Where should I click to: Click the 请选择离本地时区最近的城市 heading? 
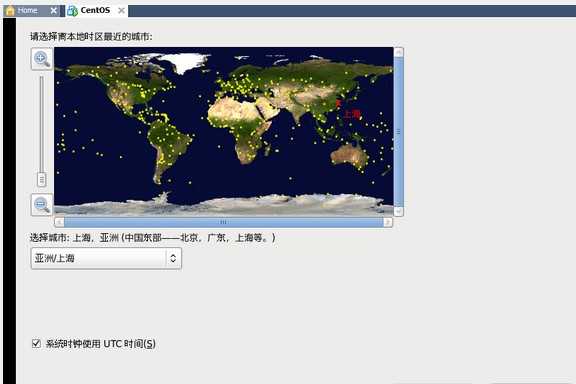tap(91, 36)
